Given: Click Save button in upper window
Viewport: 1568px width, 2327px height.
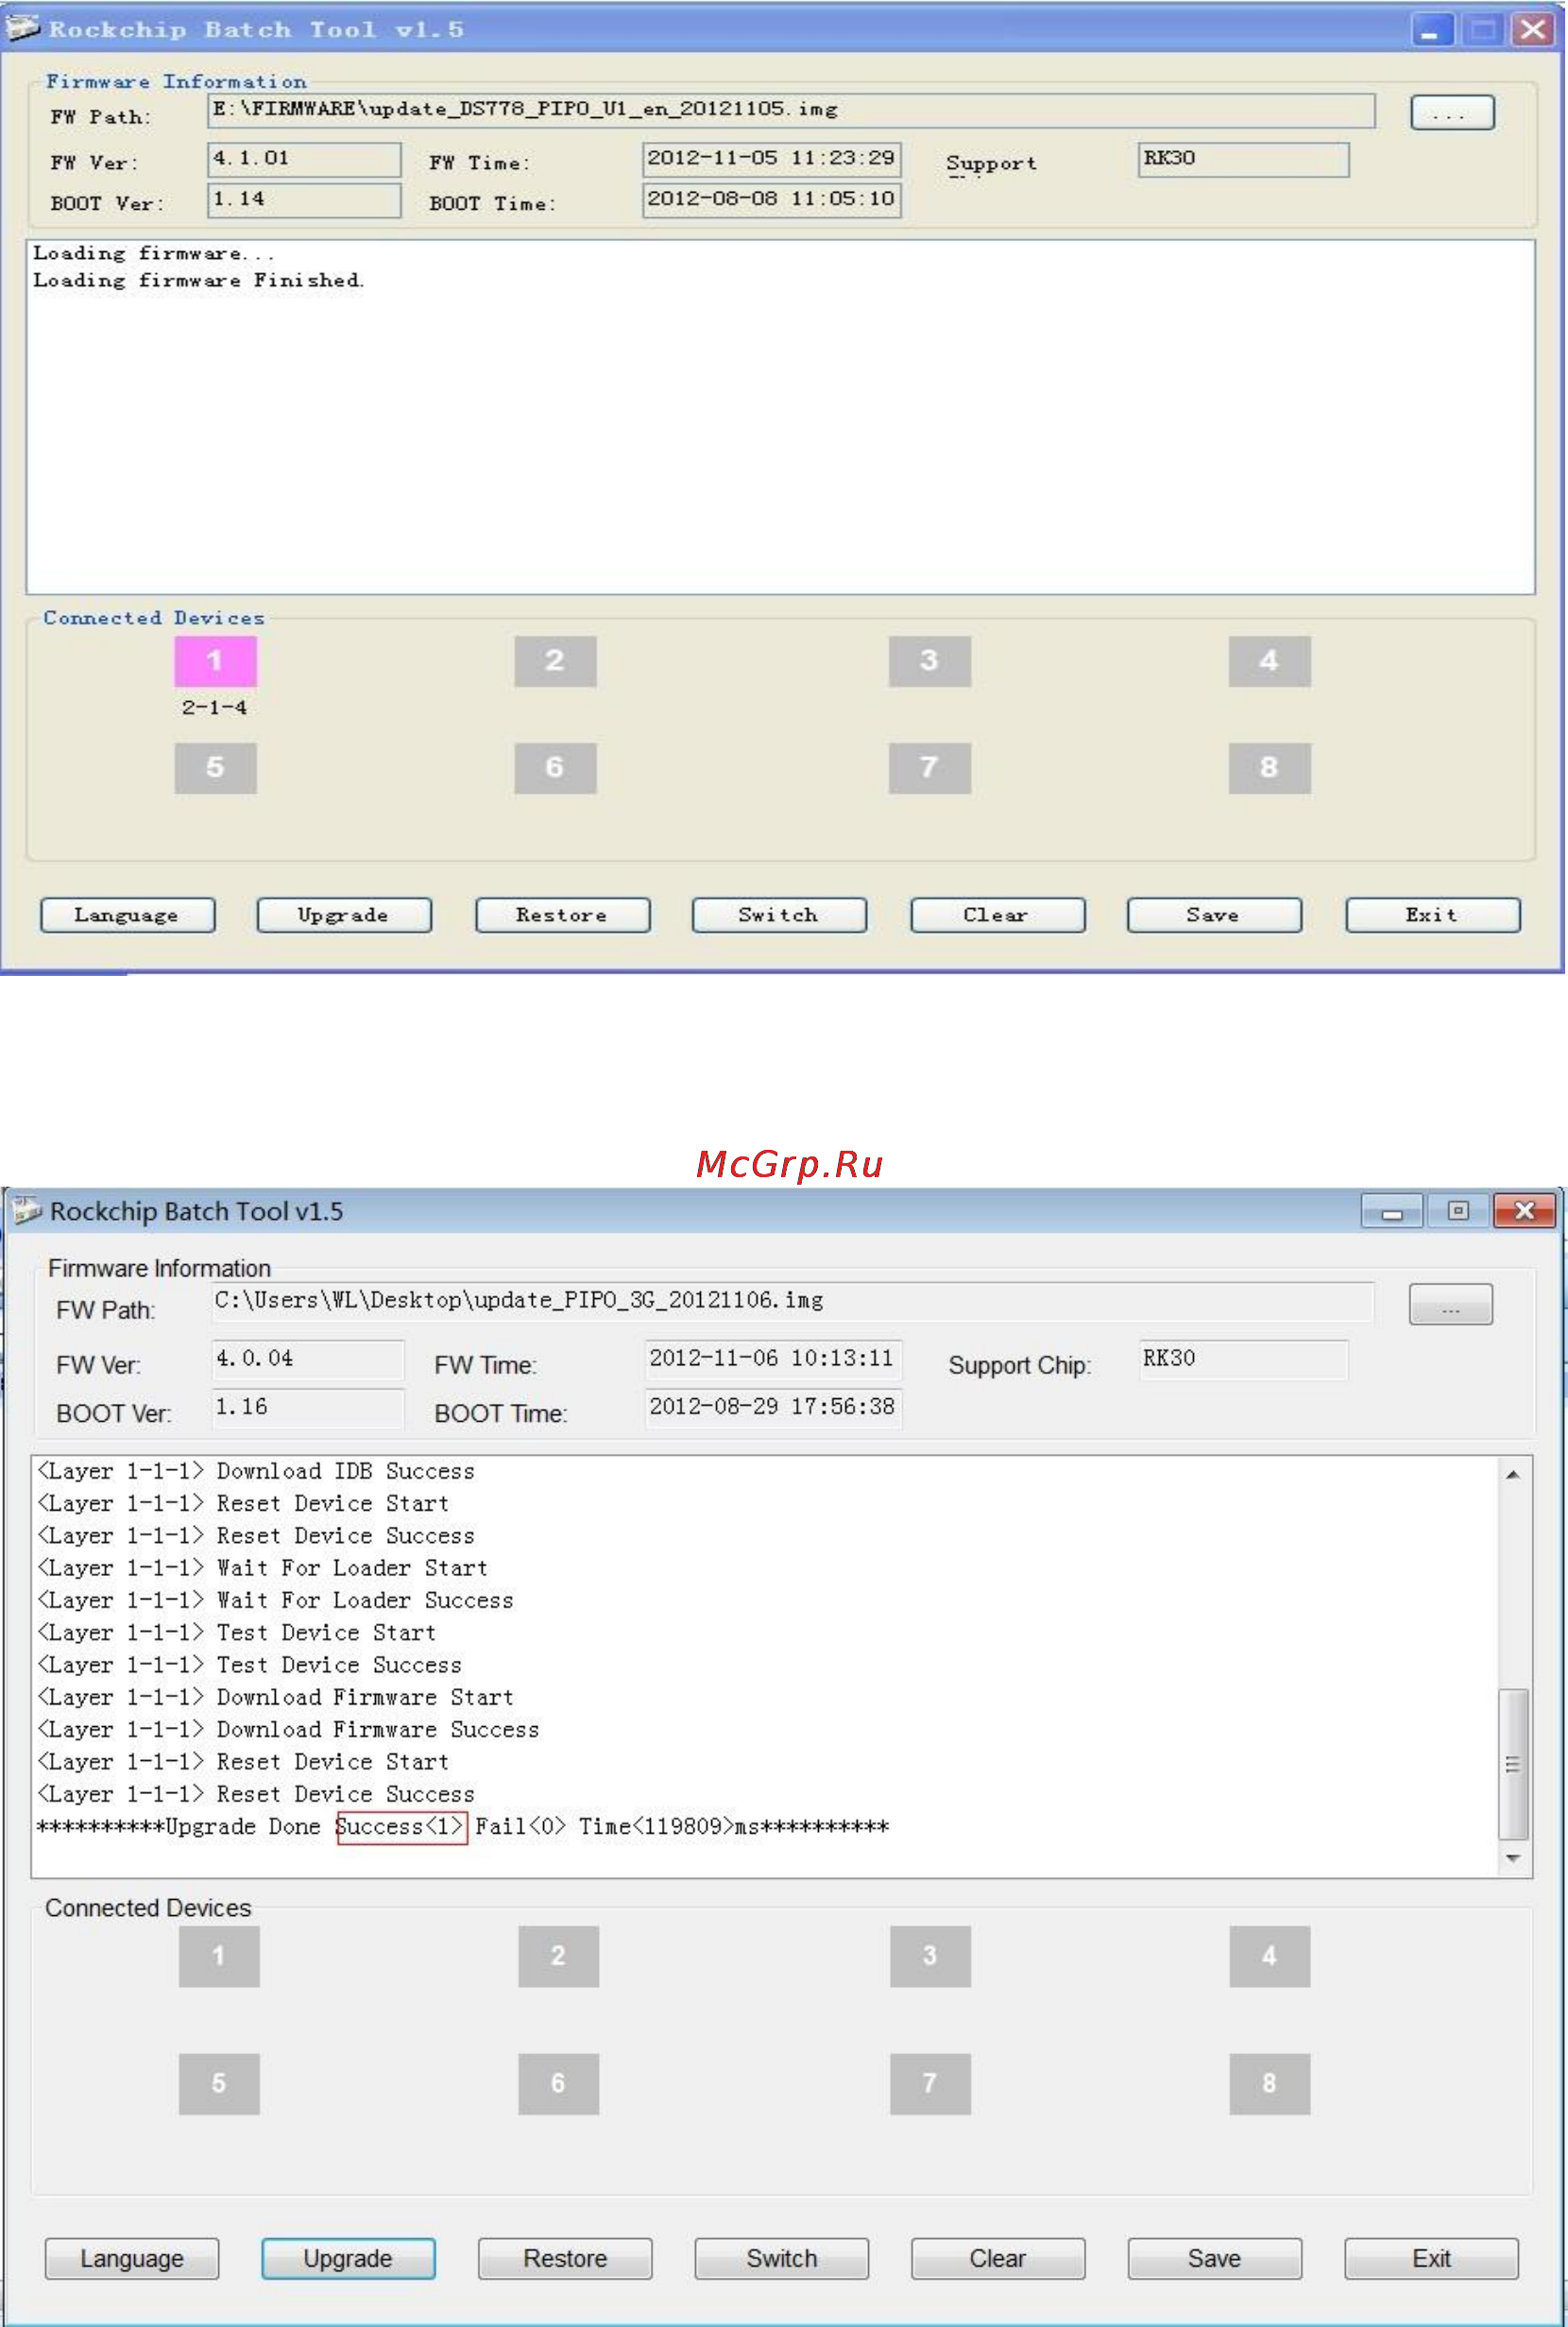Looking at the screenshot, I should [x=1214, y=915].
